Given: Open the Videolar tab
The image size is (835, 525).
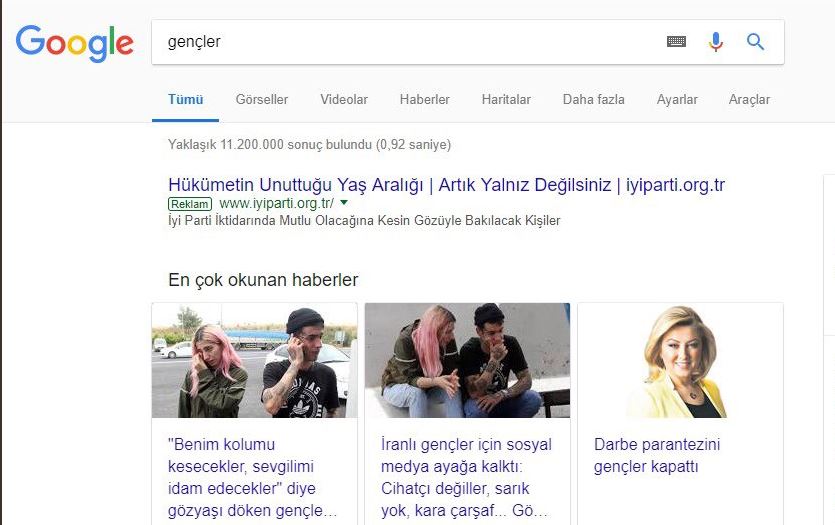Looking at the screenshot, I should [343, 100].
